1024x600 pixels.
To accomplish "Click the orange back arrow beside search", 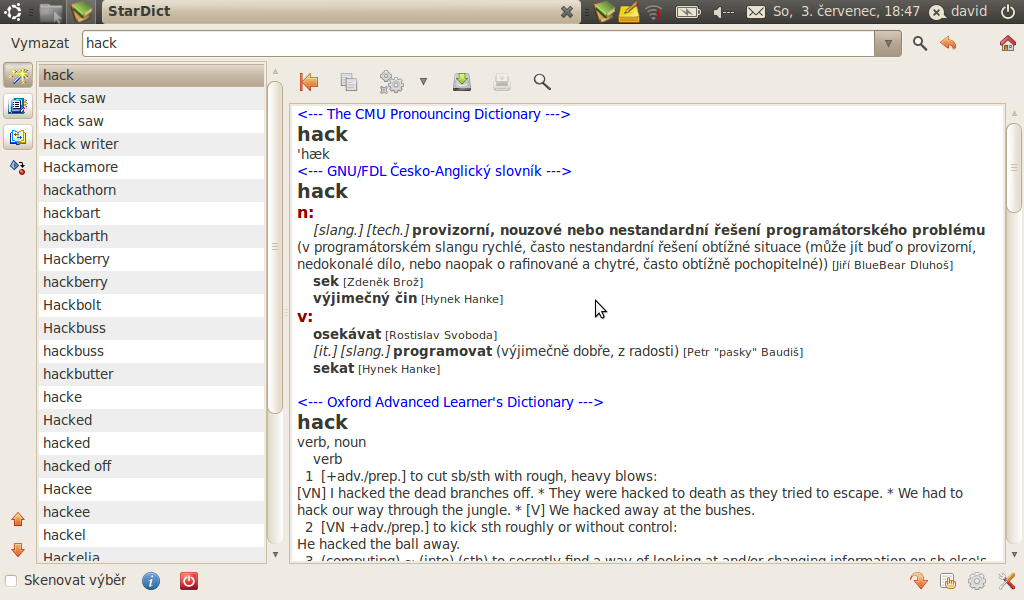I will pos(948,43).
